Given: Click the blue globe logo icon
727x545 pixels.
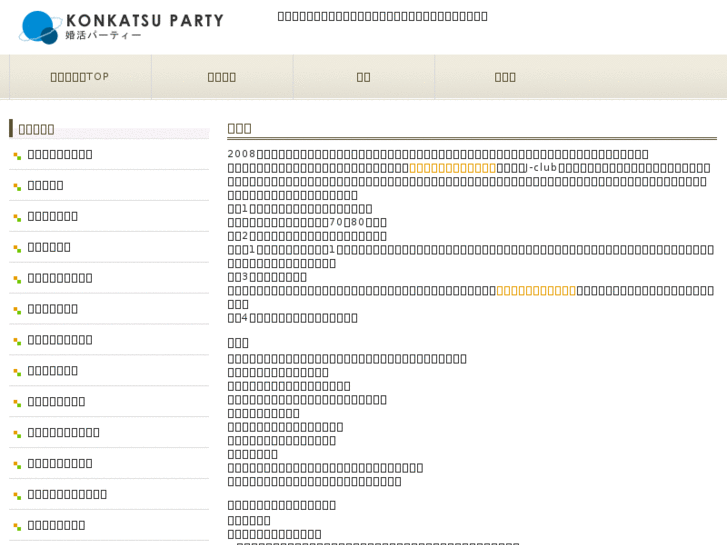Looking at the screenshot, I should 40,27.
